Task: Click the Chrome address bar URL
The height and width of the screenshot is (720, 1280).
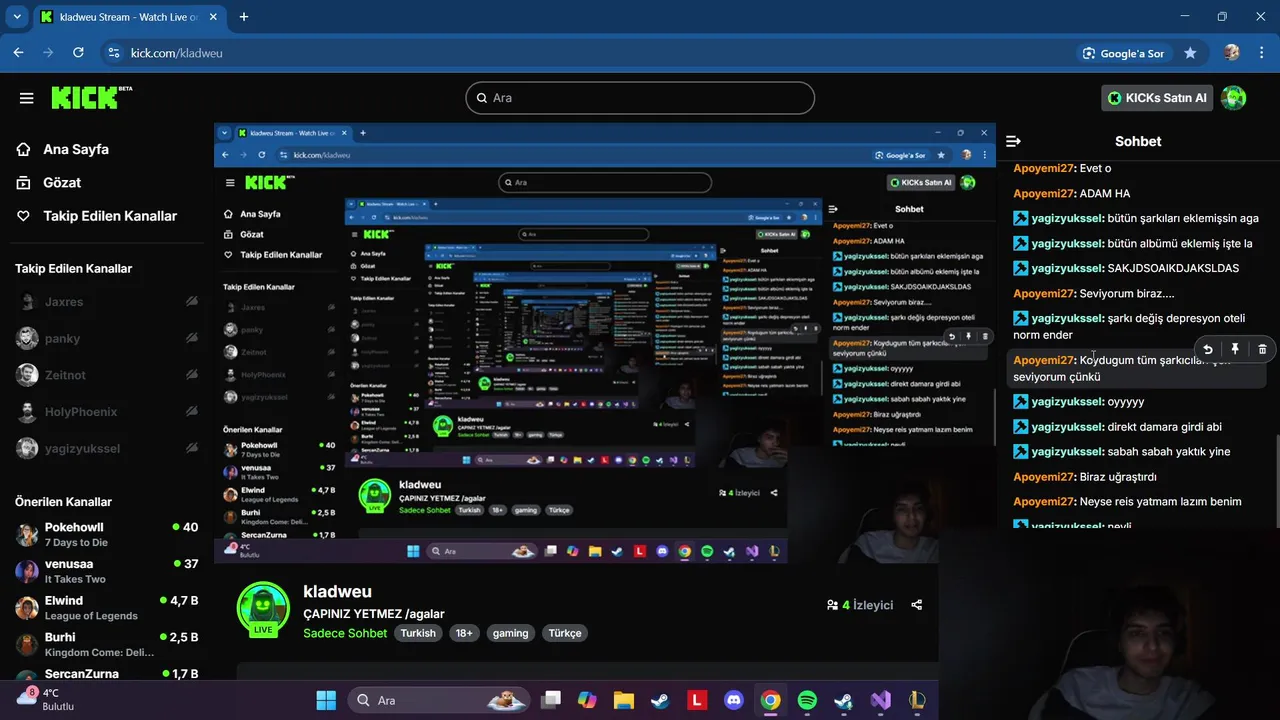Action: tap(176, 53)
